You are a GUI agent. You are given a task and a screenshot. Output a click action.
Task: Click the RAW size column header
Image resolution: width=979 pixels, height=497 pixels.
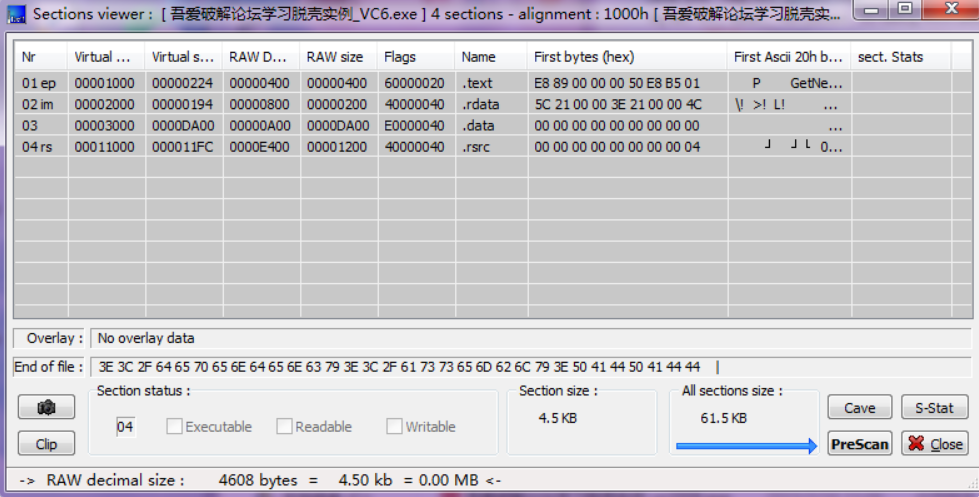click(x=338, y=57)
